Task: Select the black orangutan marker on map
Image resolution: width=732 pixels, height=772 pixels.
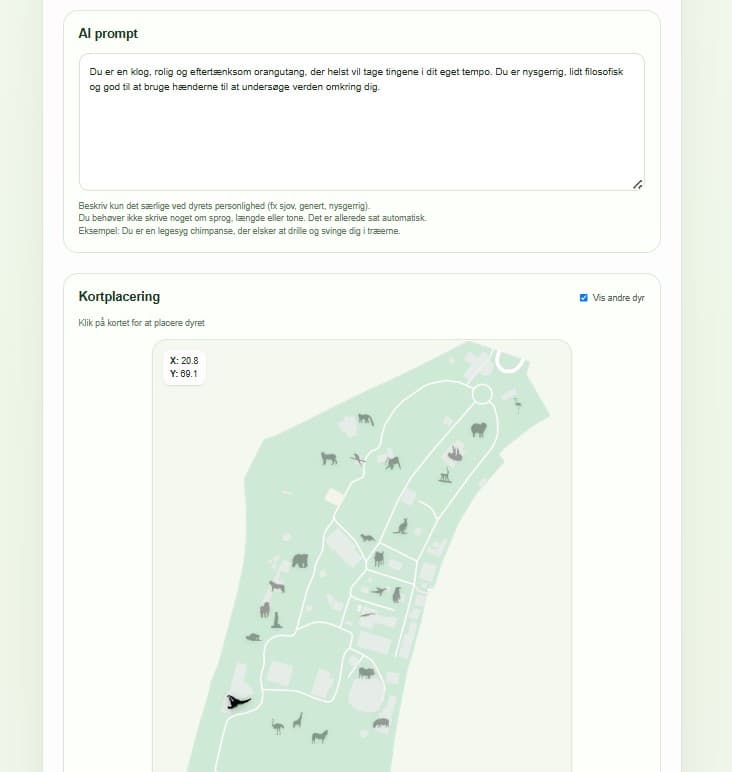Action: pyautogui.click(x=238, y=702)
